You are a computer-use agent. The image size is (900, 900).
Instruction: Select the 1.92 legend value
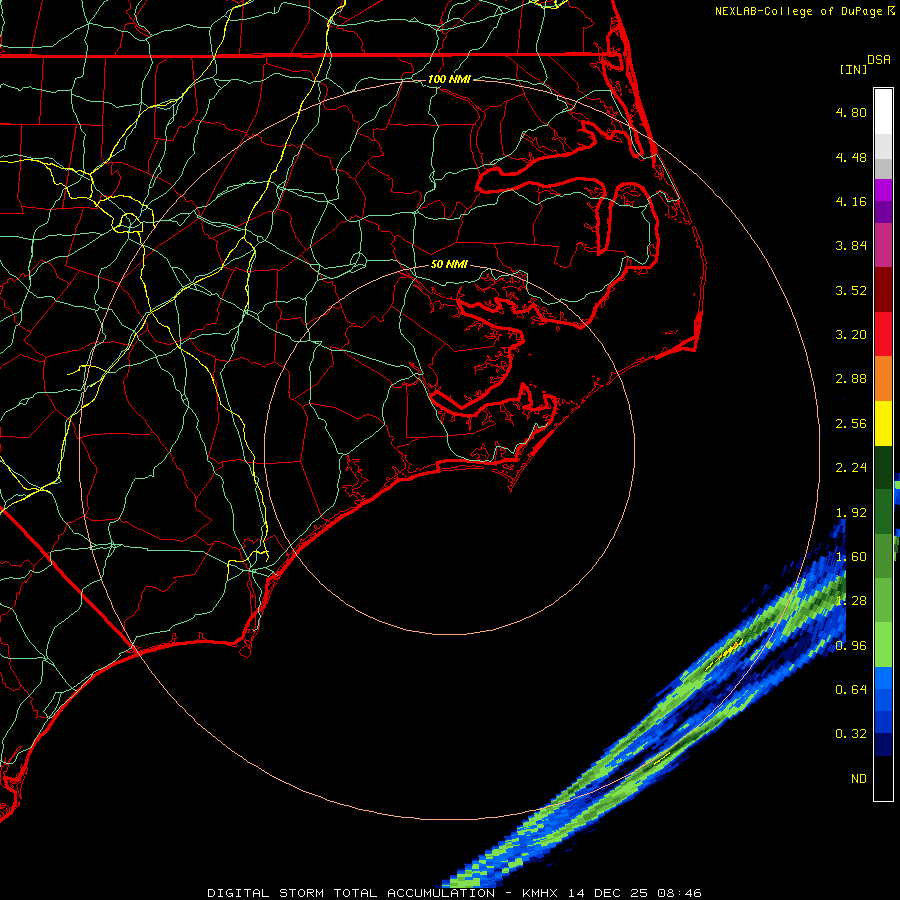click(851, 512)
